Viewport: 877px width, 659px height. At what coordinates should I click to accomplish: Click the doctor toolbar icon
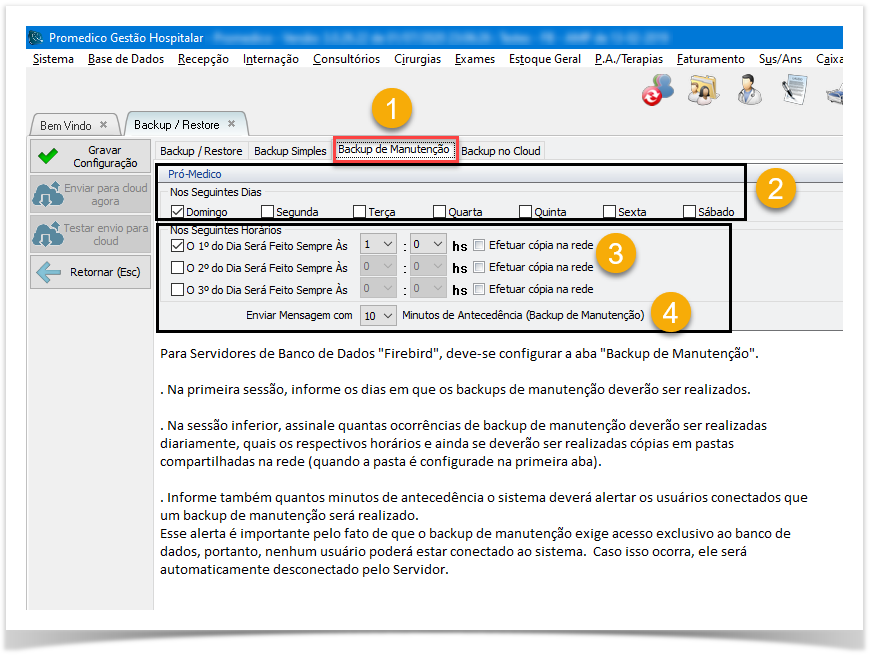point(749,90)
